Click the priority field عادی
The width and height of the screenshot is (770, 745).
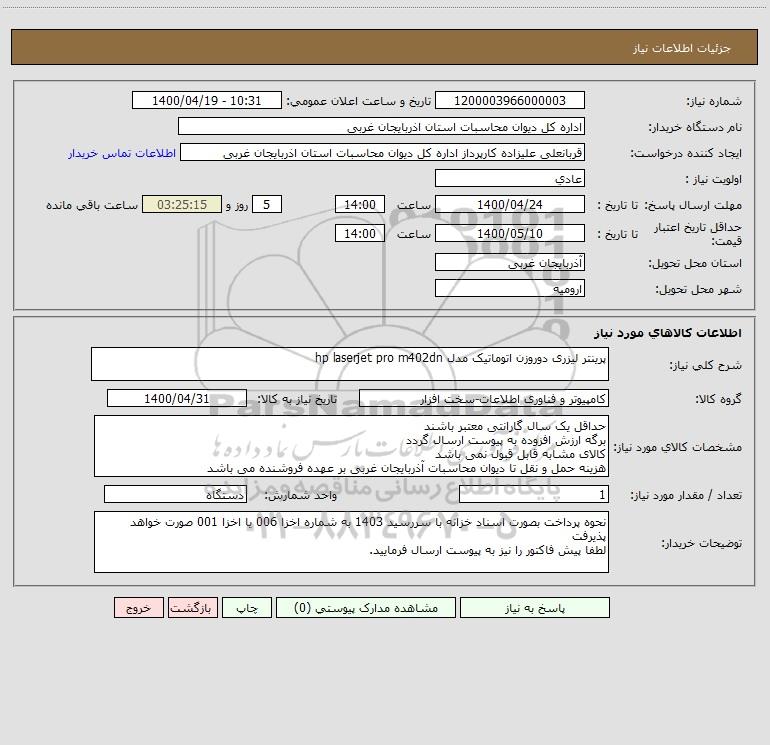510,179
